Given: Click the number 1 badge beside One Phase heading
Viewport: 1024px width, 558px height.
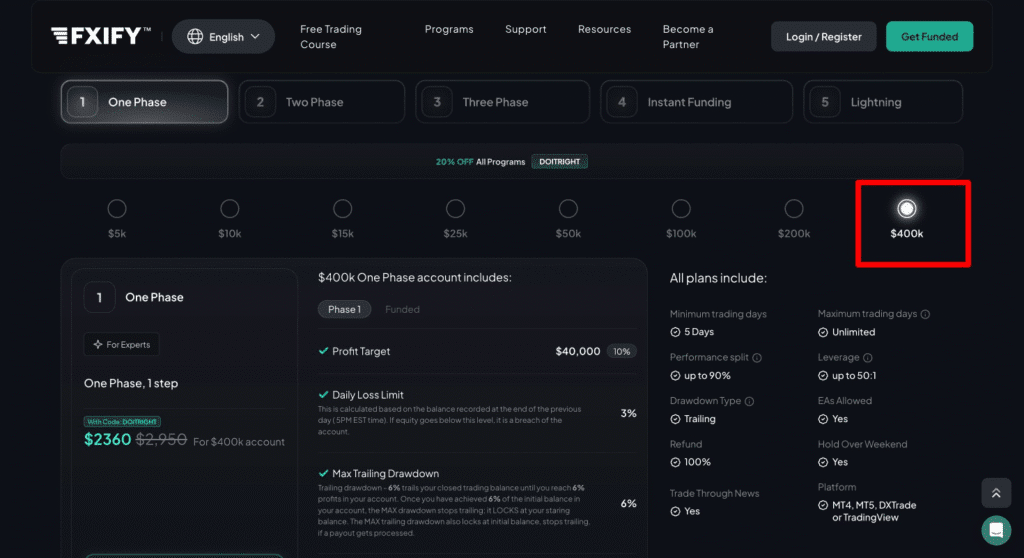Looking at the screenshot, I should (99, 297).
